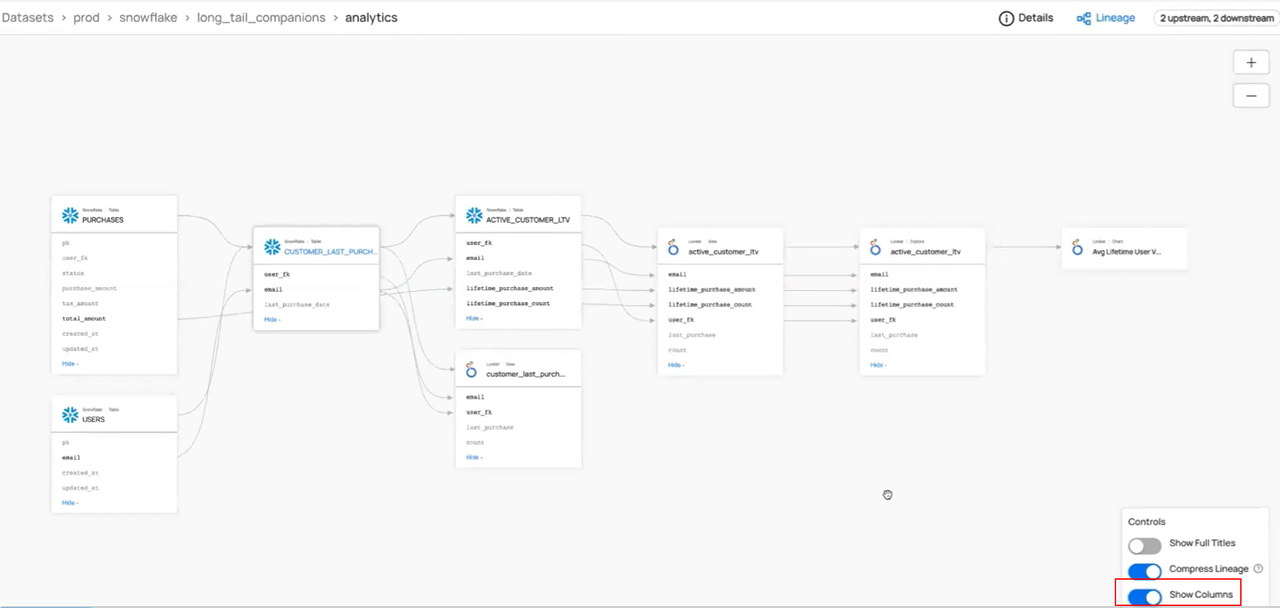The height and width of the screenshot is (608, 1280).
Task: Enable the Show Full Titles toggle
Action: click(x=1145, y=545)
